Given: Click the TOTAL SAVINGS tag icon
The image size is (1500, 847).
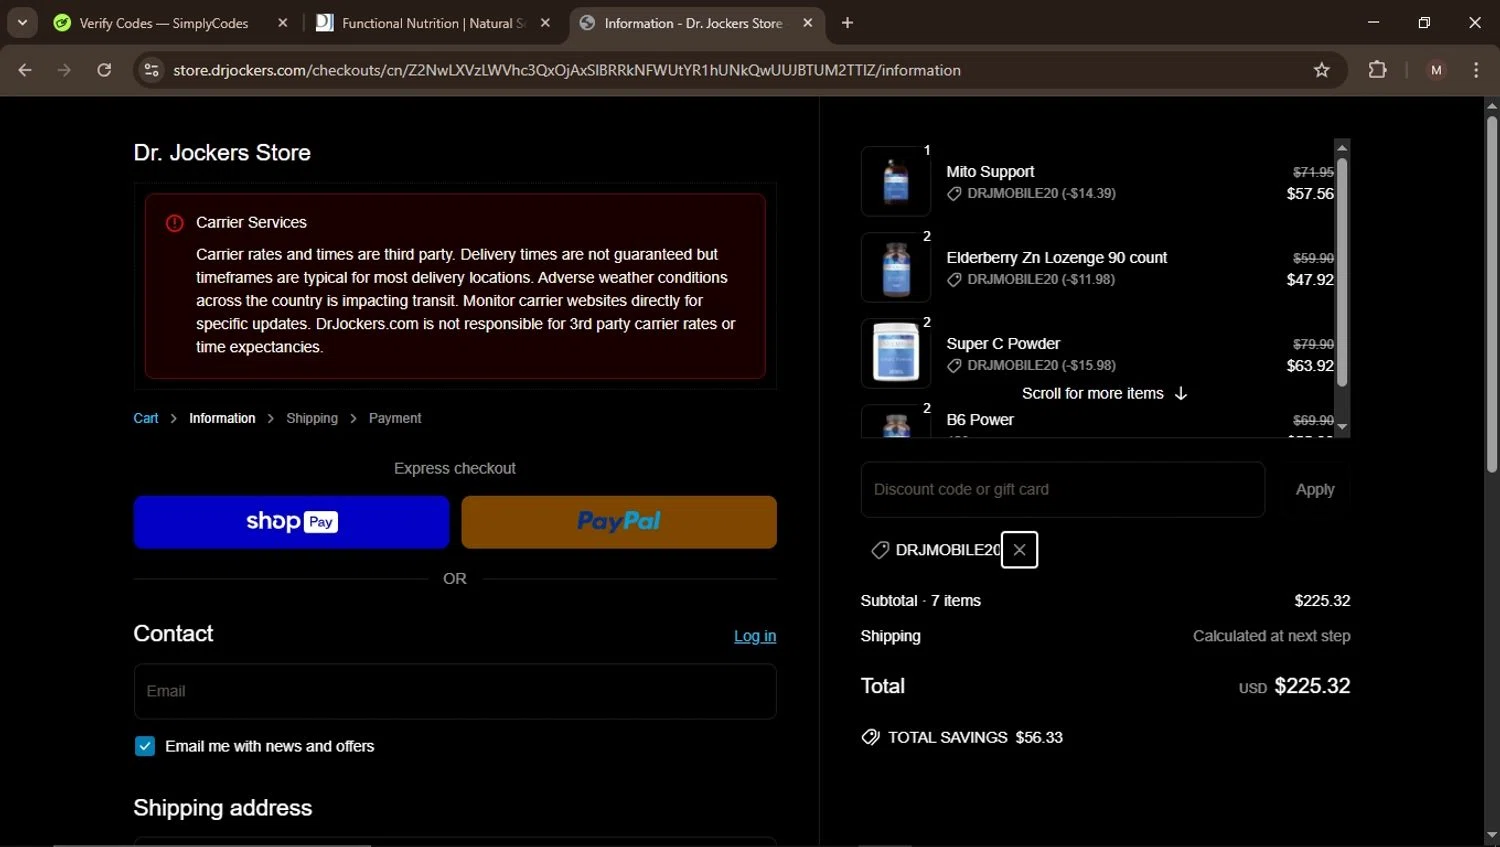Looking at the screenshot, I should tap(870, 737).
